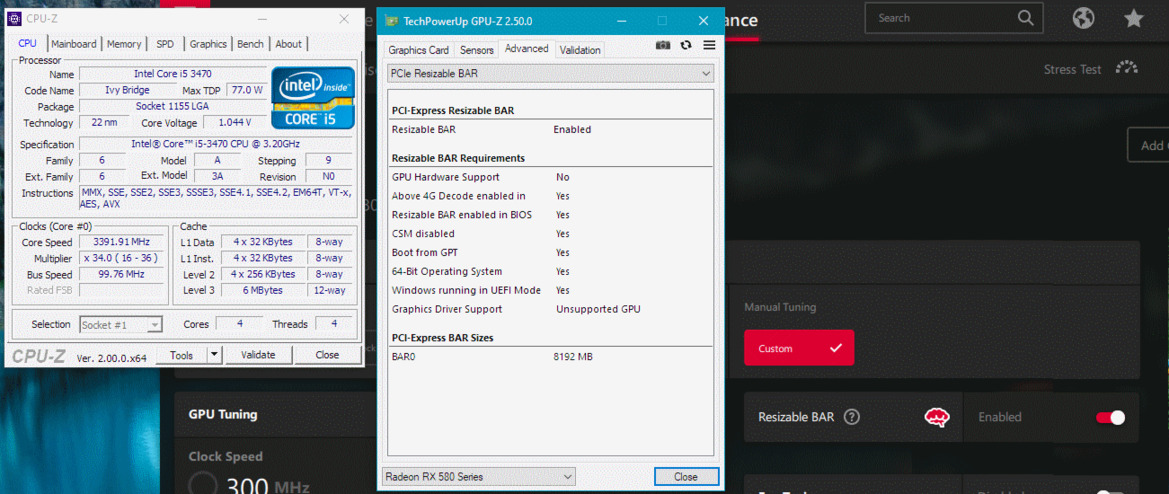Click GPU-Z screenshot camera icon
The width and height of the screenshot is (1169, 494).
(663, 45)
